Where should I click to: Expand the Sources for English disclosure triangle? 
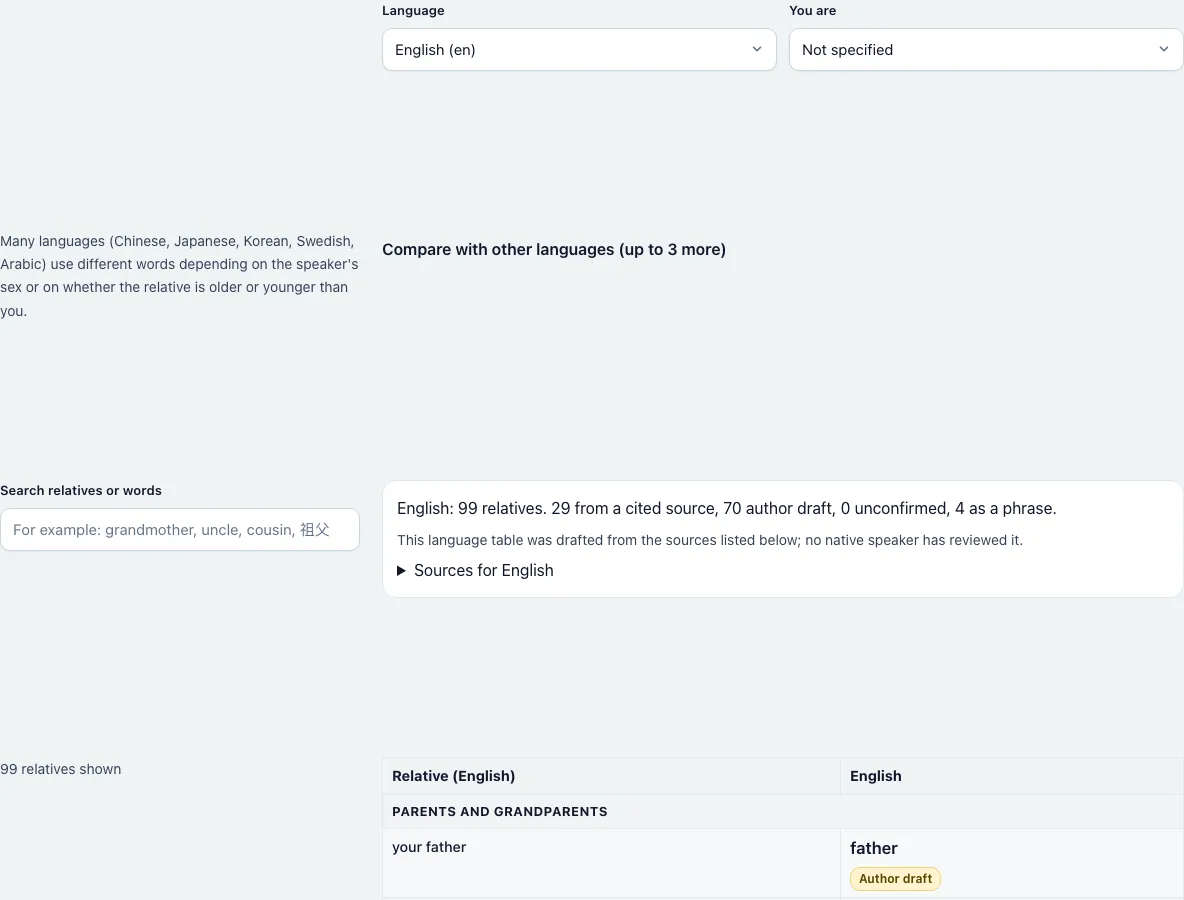coord(402,571)
